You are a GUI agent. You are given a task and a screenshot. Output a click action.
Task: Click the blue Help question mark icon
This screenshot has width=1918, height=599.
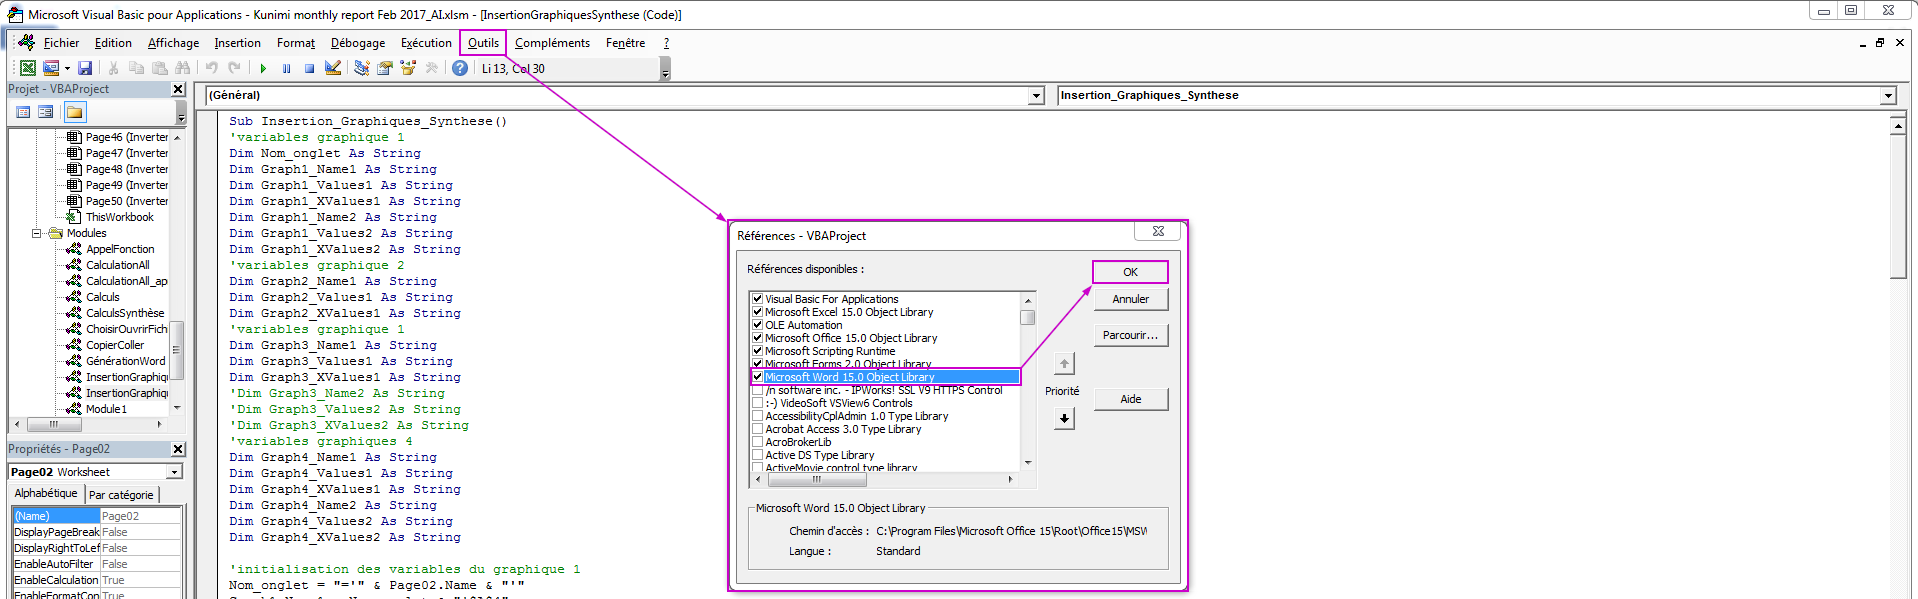(x=460, y=69)
